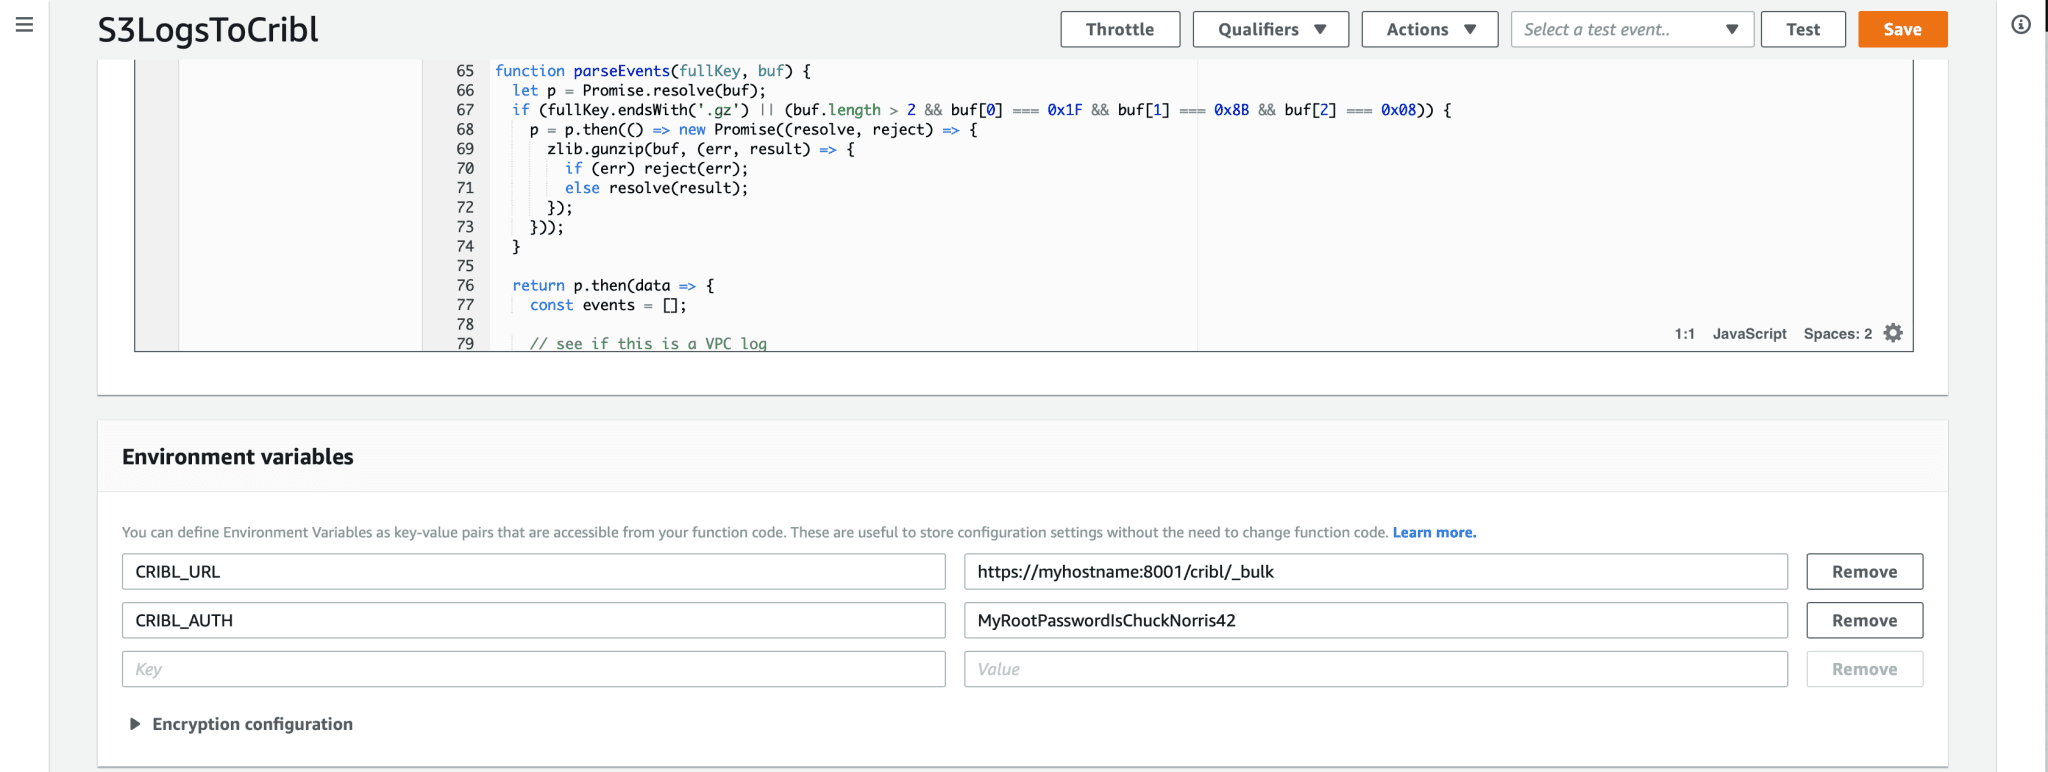Open the Qualifiers dropdown

coord(1270,29)
